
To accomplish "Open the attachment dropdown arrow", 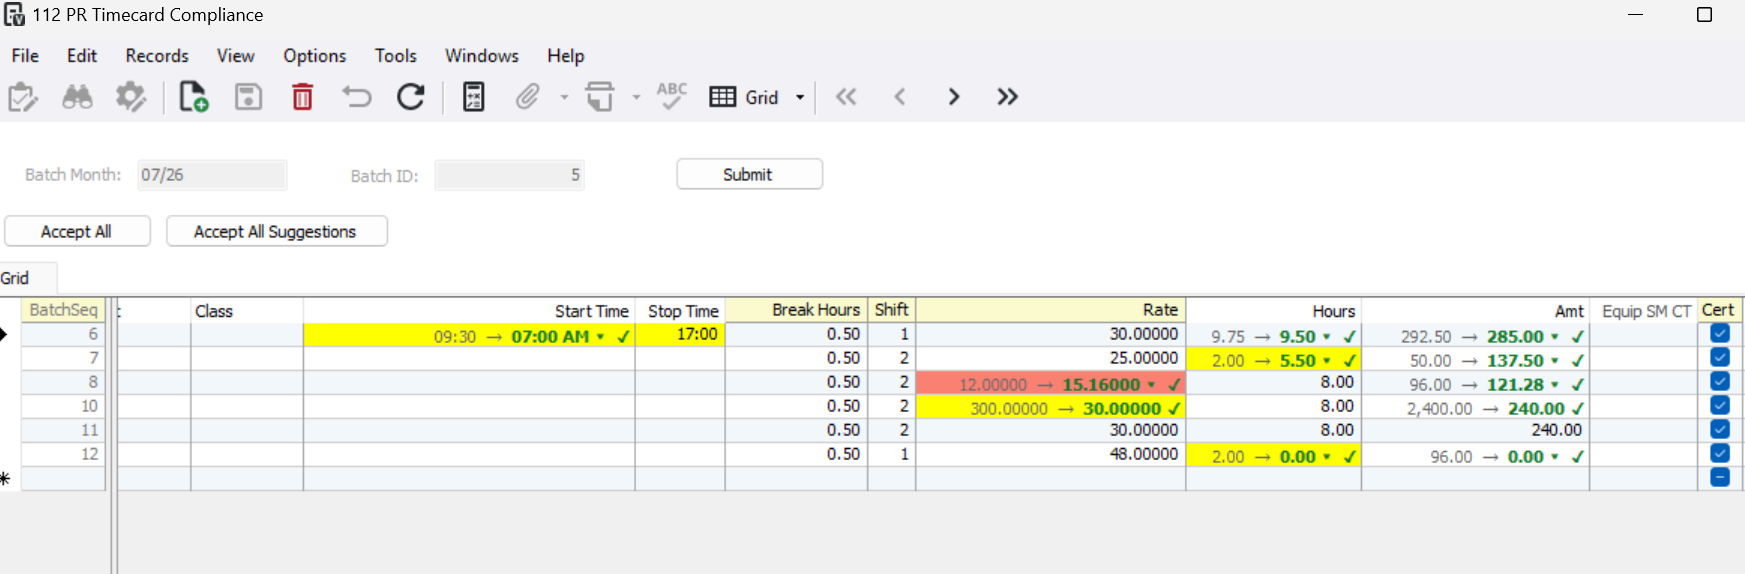I will tap(564, 98).
